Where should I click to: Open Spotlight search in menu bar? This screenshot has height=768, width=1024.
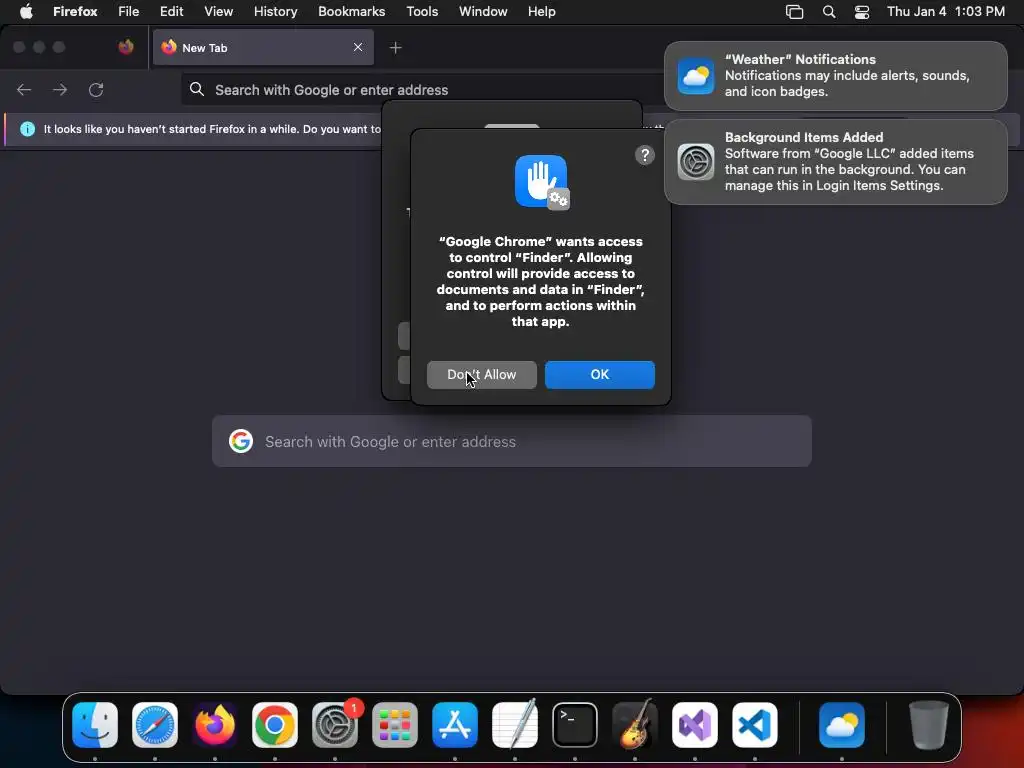point(829,11)
